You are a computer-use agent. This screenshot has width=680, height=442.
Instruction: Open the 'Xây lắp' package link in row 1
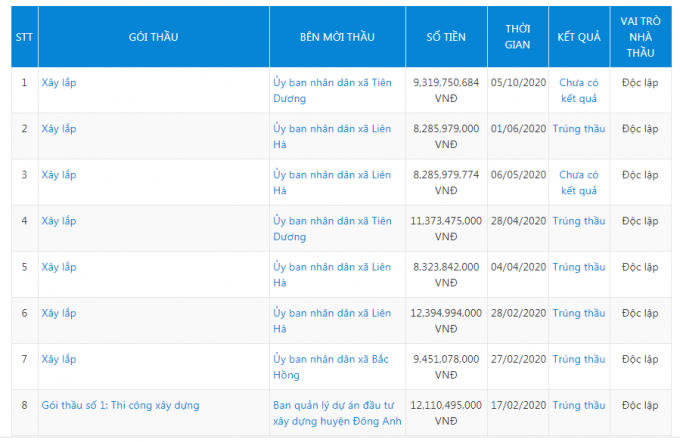tap(59, 83)
